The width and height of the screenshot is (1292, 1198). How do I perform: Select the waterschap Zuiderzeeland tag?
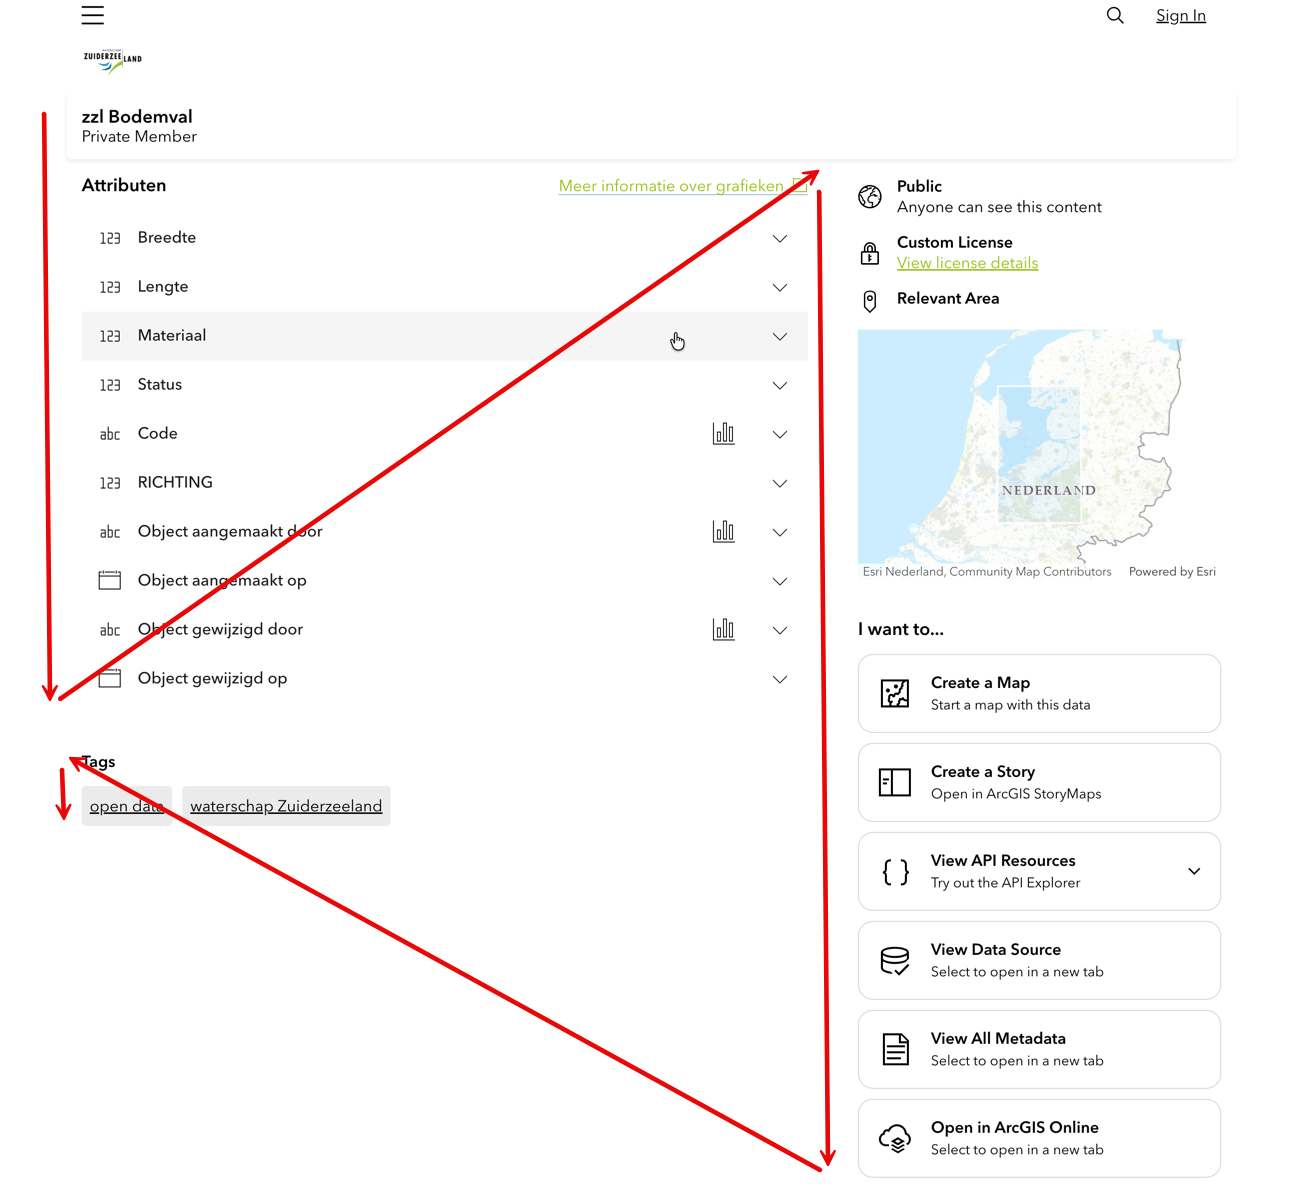pyautogui.click(x=286, y=806)
